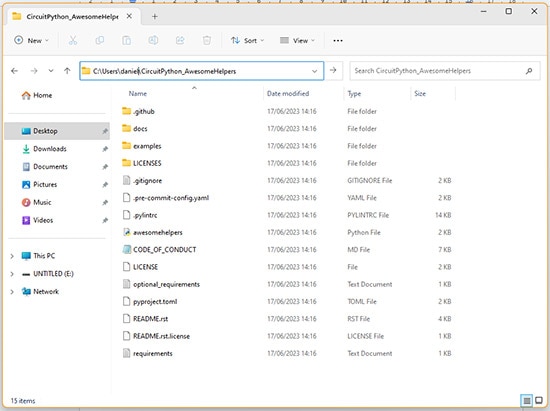Select the README.rst.license file
Viewport: 550px width, 411px height.
click(161, 336)
